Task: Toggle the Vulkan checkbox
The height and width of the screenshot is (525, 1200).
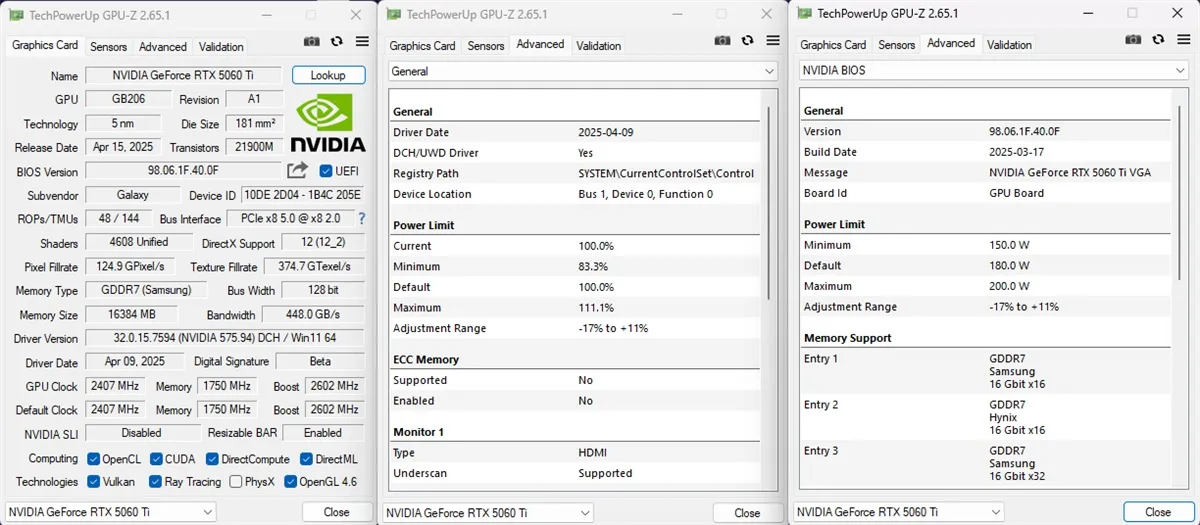Action: click(93, 482)
